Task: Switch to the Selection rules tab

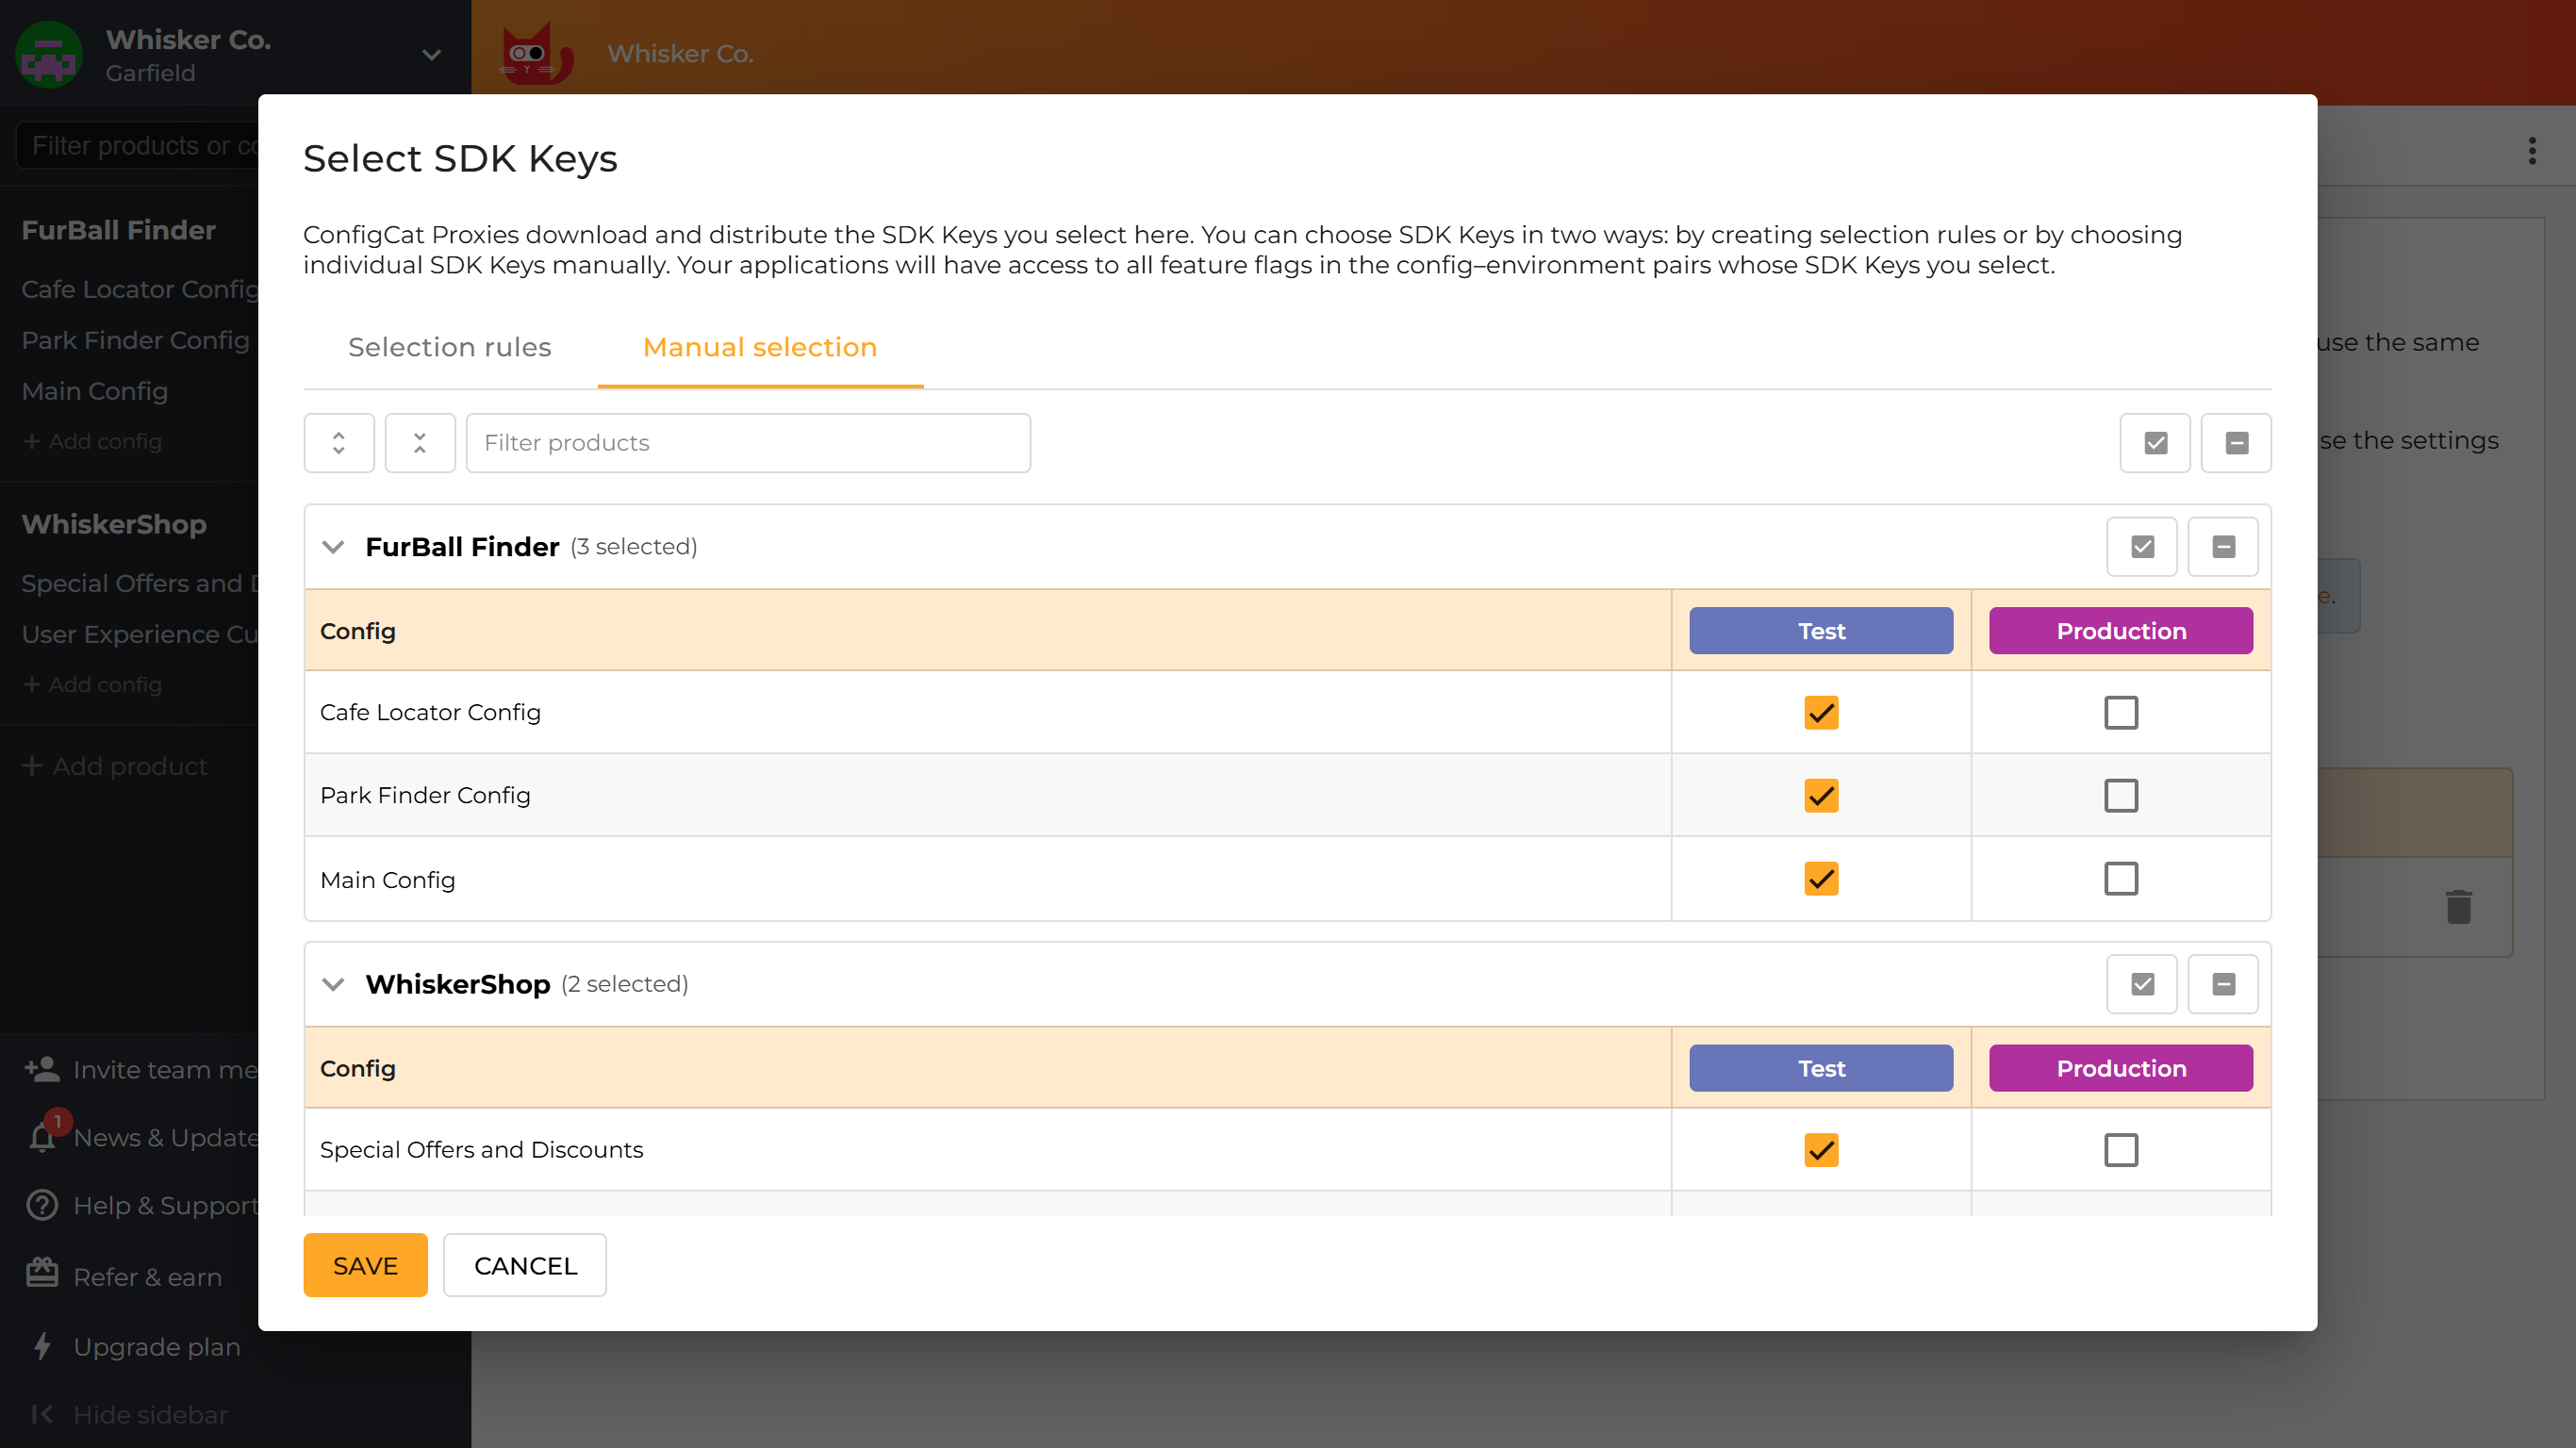Action: (449, 347)
